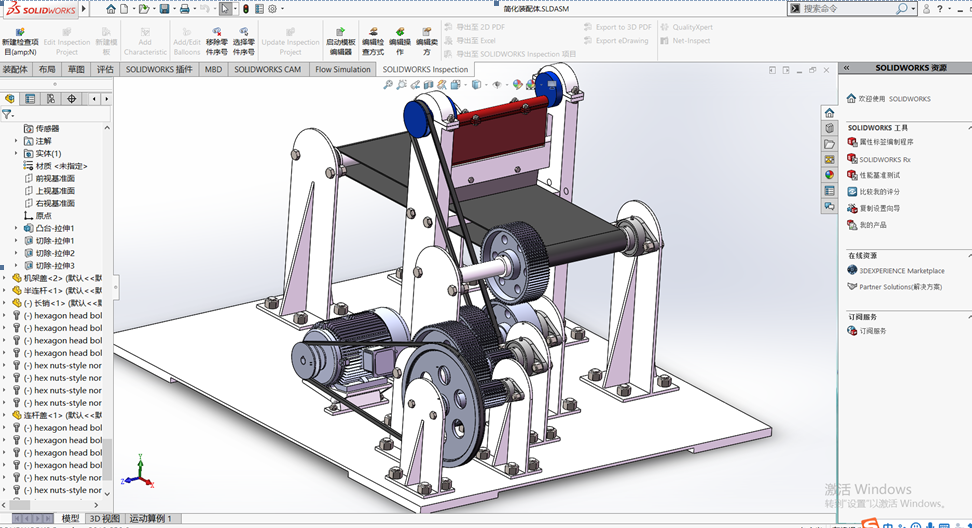Open the MBD ribbon tab
Viewport: 972px width, 528px height.
click(213, 69)
